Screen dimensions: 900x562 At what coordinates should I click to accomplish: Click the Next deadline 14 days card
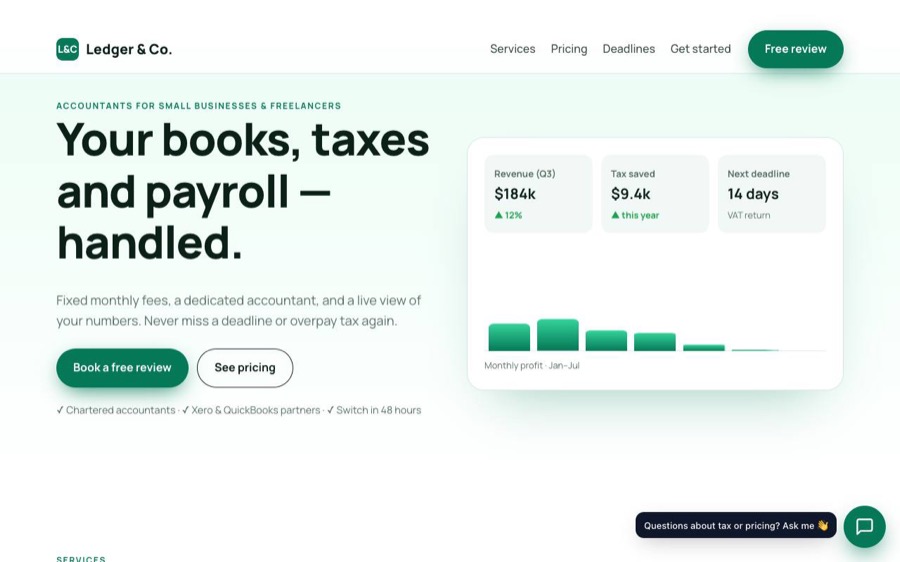[772, 194]
